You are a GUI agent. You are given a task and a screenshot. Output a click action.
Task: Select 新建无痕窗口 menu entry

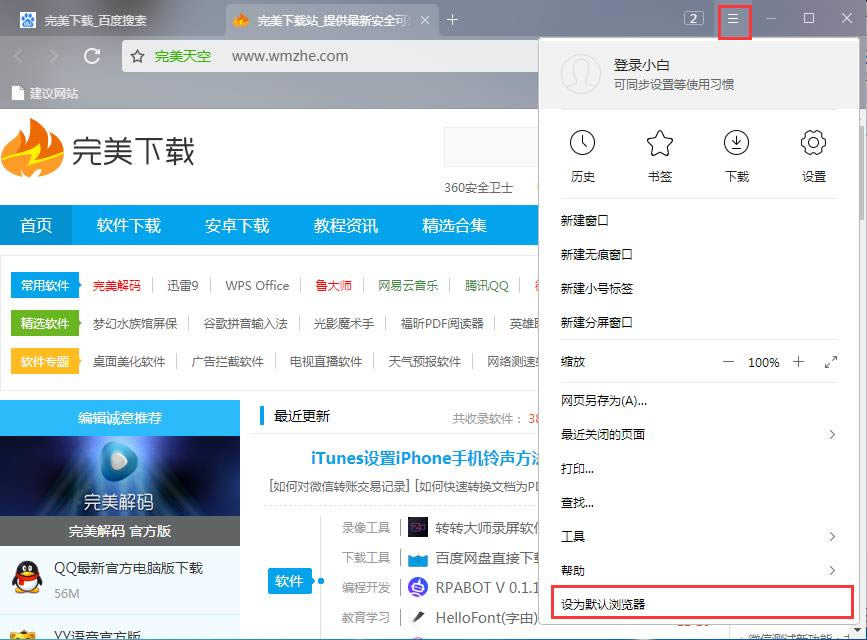[597, 255]
